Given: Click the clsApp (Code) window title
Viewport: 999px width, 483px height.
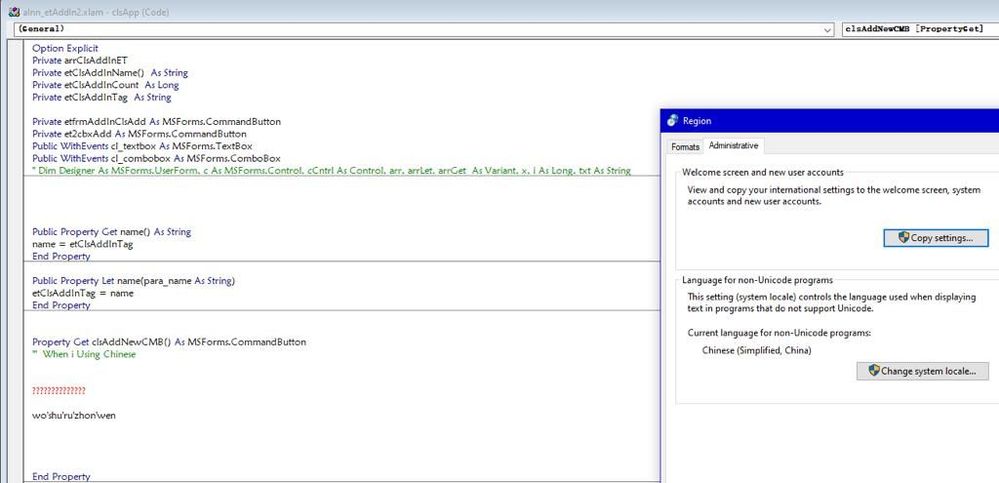Looking at the screenshot, I should (x=96, y=12).
